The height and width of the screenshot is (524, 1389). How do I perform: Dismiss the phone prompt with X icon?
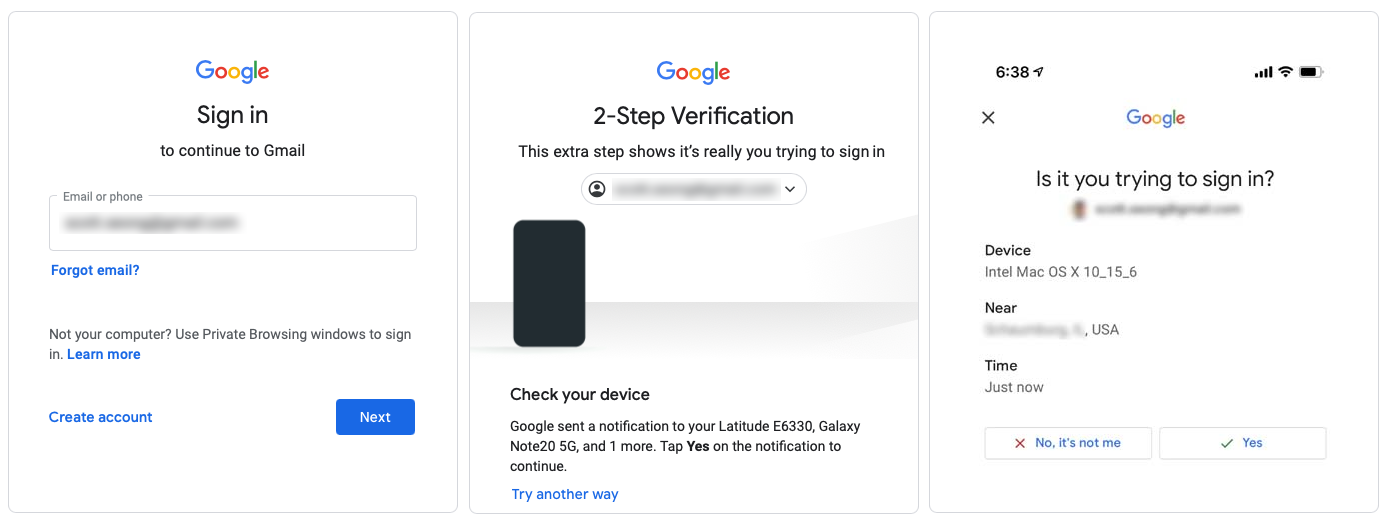(x=988, y=118)
